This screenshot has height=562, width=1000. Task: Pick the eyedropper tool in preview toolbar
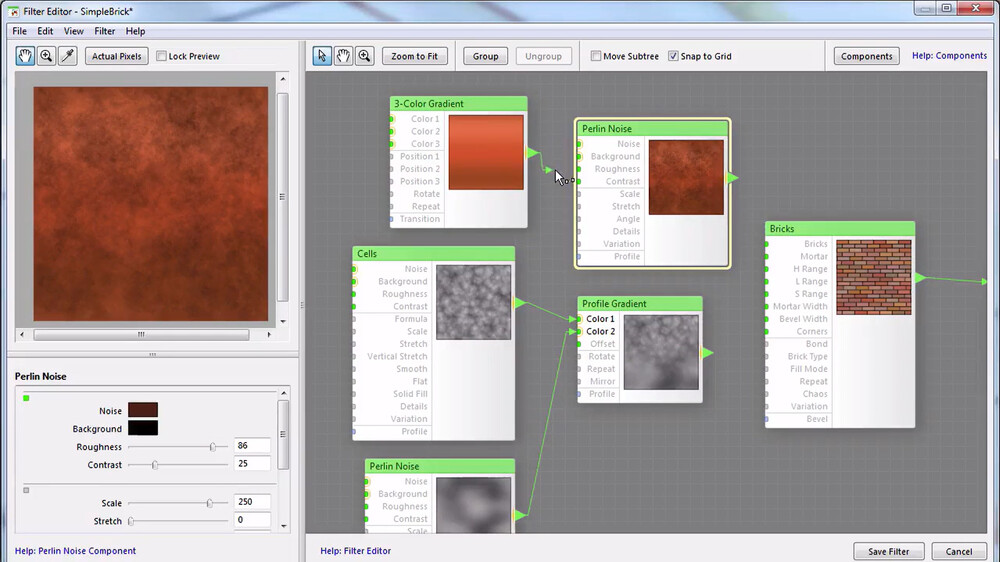coord(67,56)
